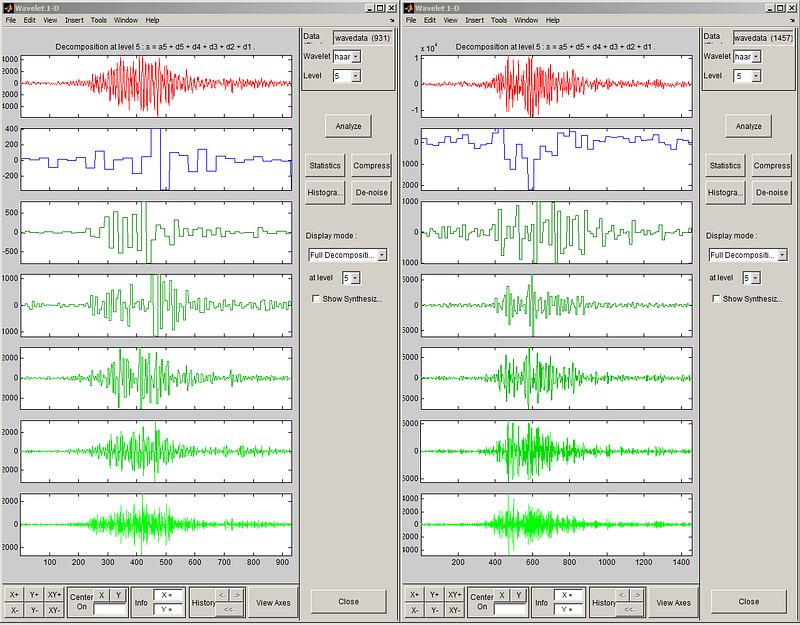Open Wavelet haar dropdown in left window
This screenshot has height=625, width=800.
(347, 57)
